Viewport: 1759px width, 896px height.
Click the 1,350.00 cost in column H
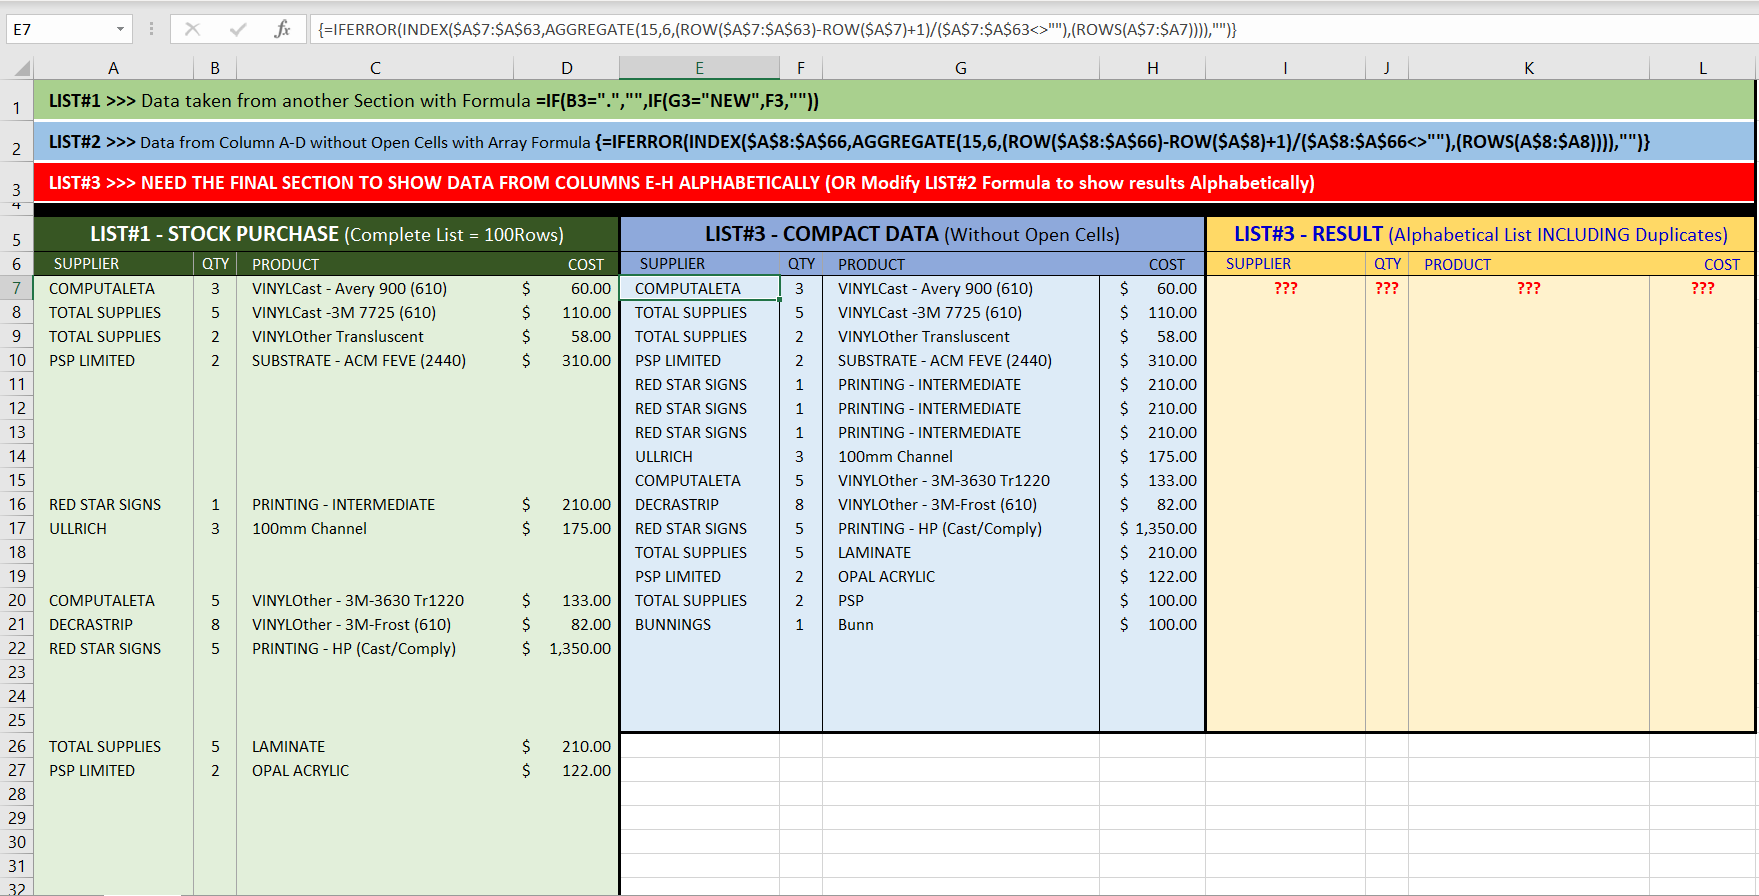pyautogui.click(x=1165, y=528)
